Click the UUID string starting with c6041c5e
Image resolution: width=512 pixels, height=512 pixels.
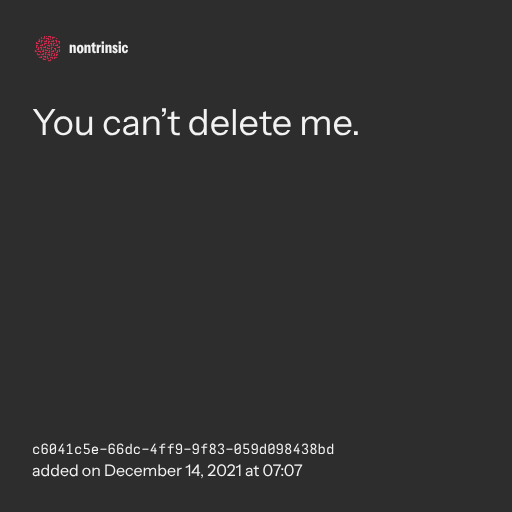[x=183, y=449]
